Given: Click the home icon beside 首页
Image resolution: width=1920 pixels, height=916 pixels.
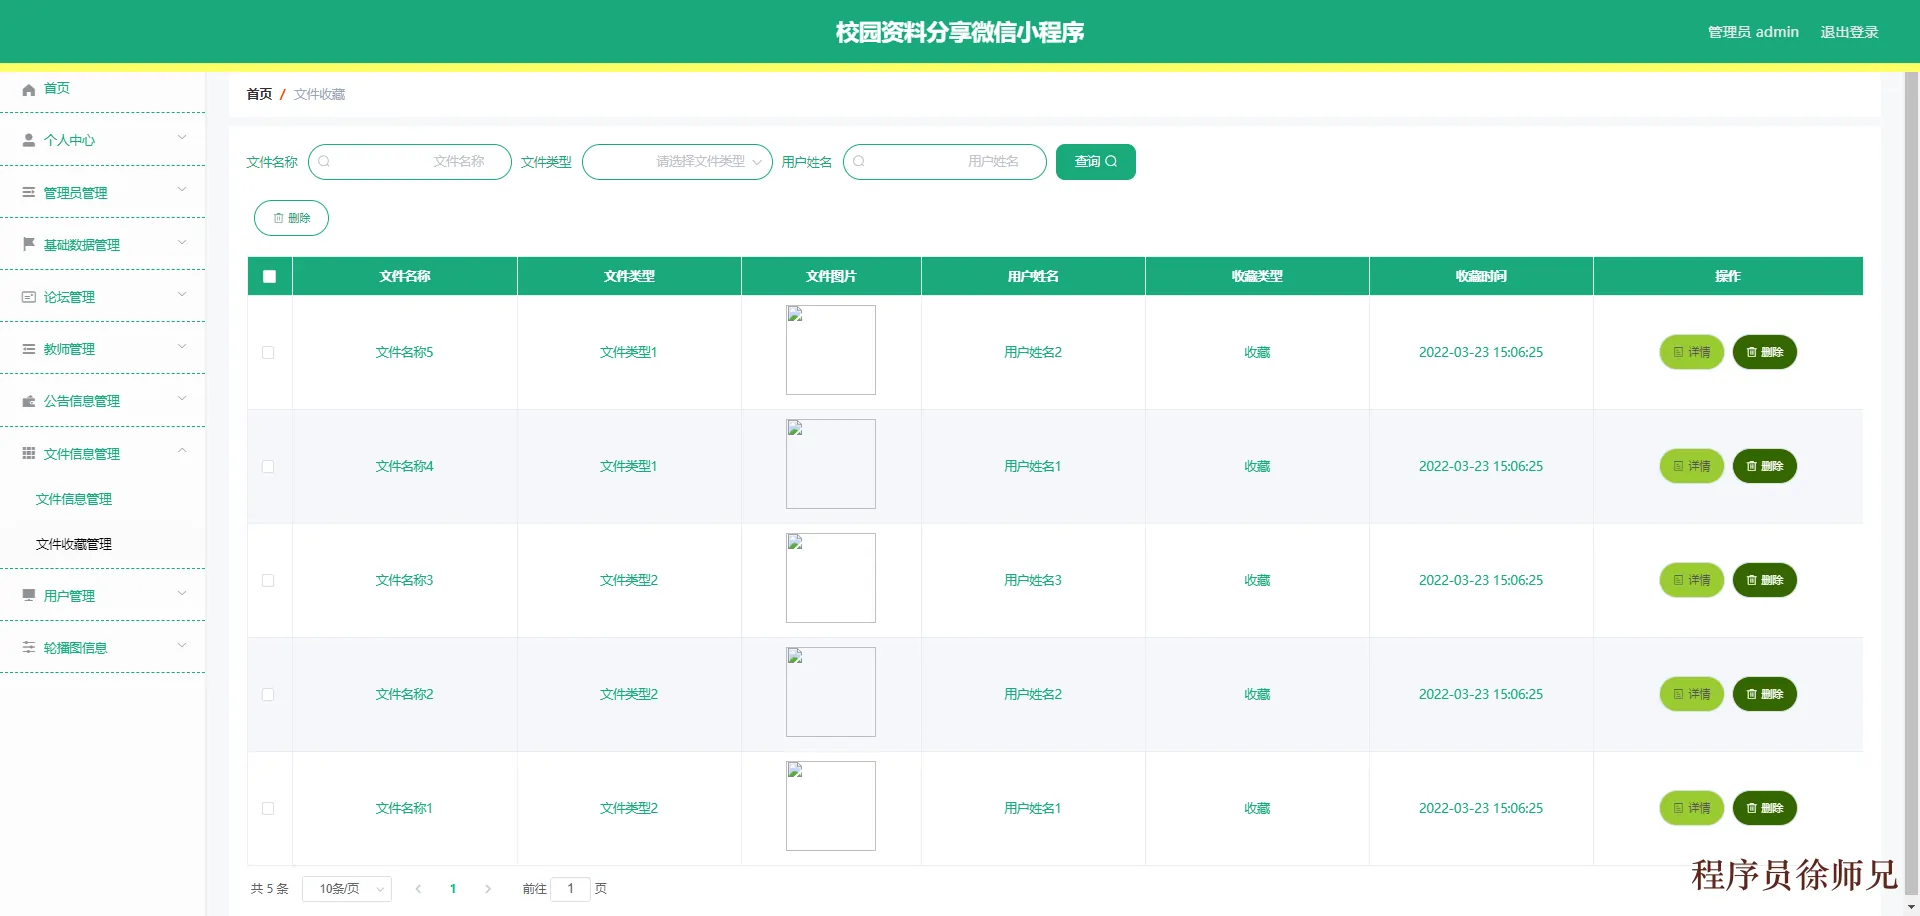Looking at the screenshot, I should coord(29,89).
